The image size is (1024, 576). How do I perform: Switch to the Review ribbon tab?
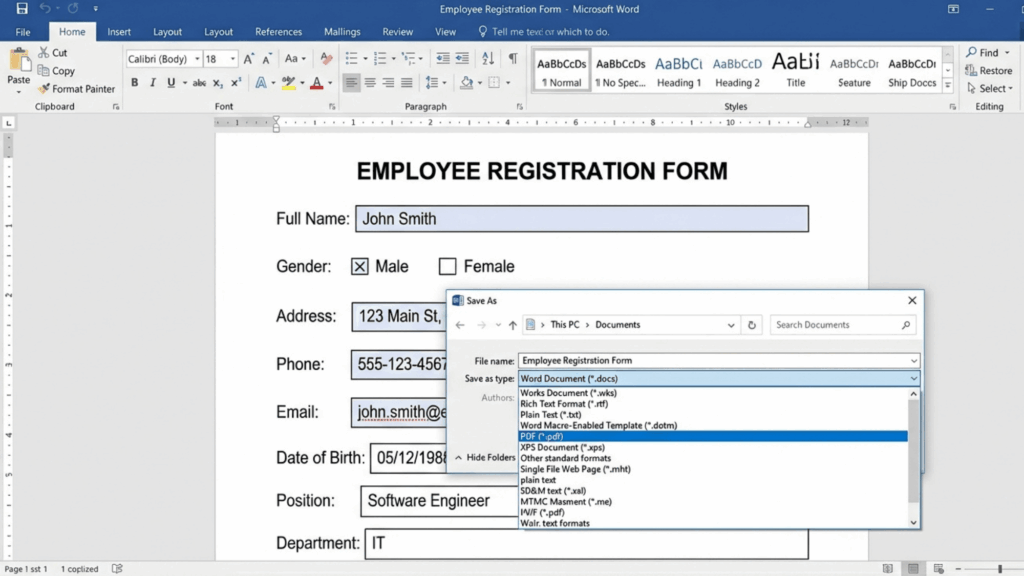(x=397, y=31)
